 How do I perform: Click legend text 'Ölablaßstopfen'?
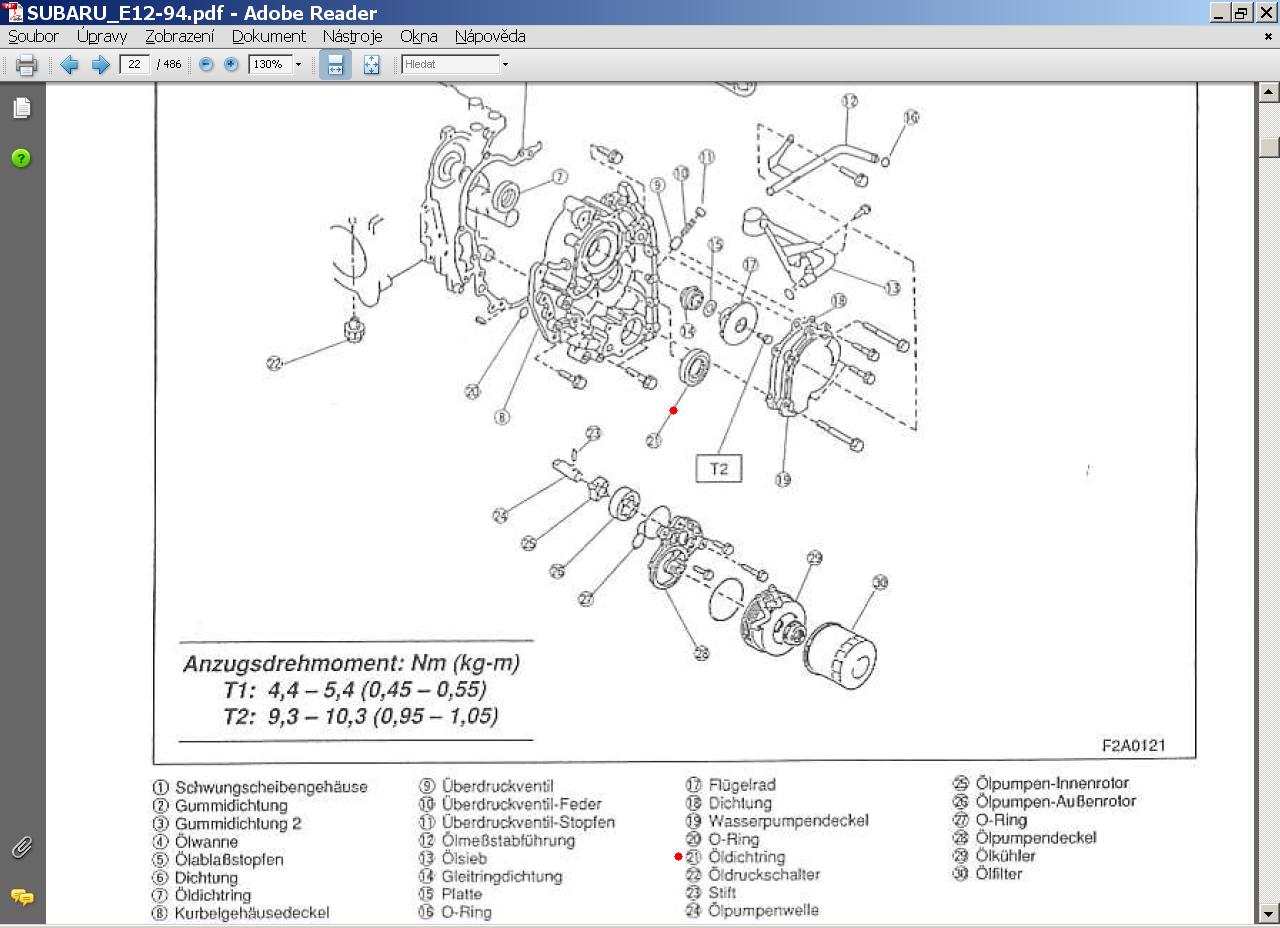pyautogui.click(x=229, y=860)
